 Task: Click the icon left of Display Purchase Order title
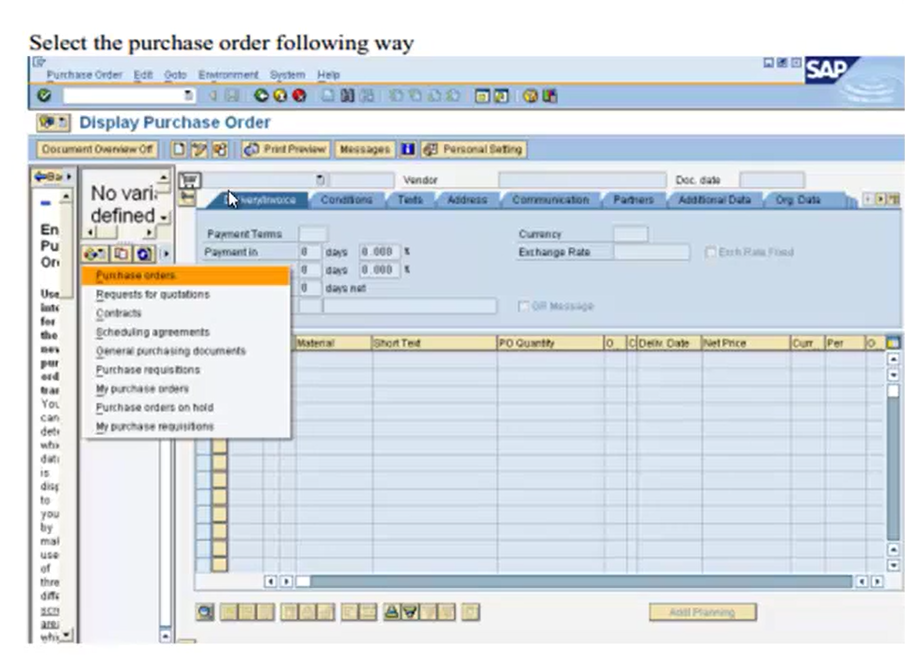pyautogui.click(x=53, y=122)
